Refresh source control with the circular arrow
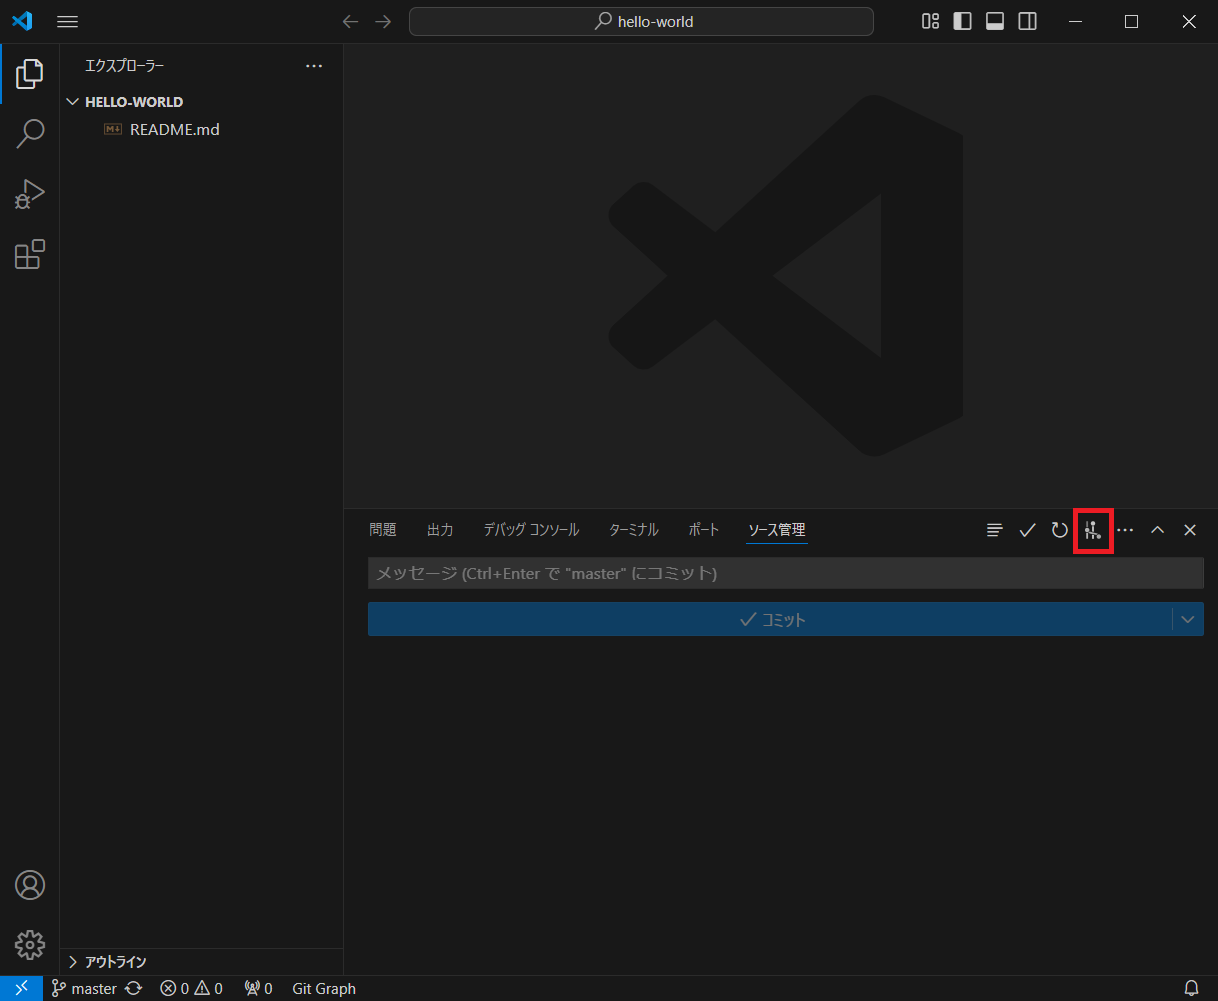1218x1001 pixels. click(x=1060, y=530)
